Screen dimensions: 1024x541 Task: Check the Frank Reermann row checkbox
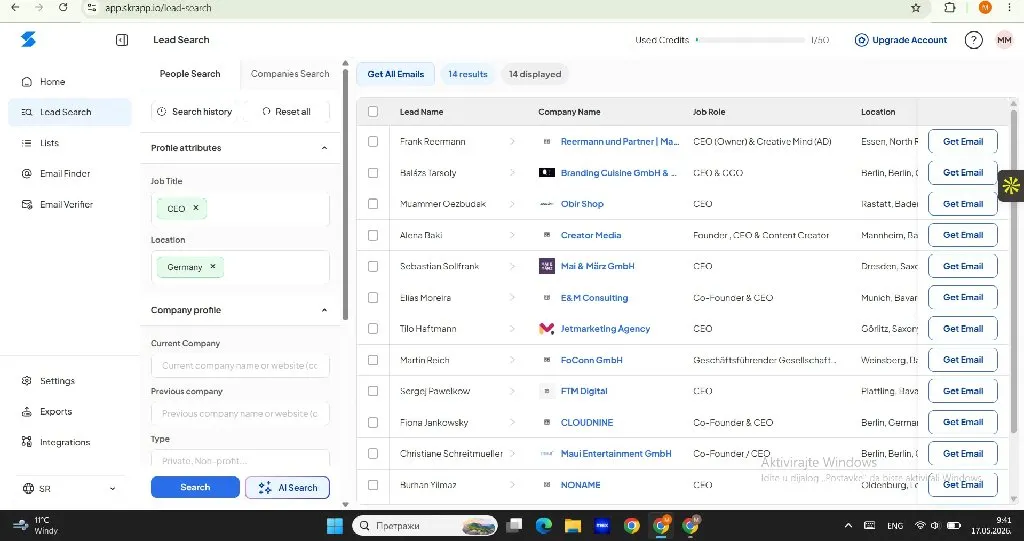[x=373, y=141]
